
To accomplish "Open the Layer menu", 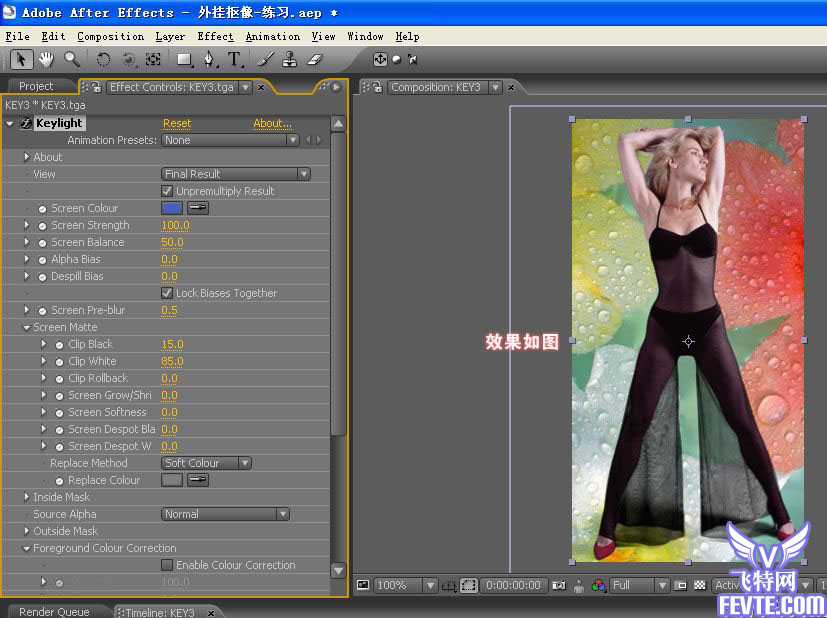I will click(x=170, y=36).
